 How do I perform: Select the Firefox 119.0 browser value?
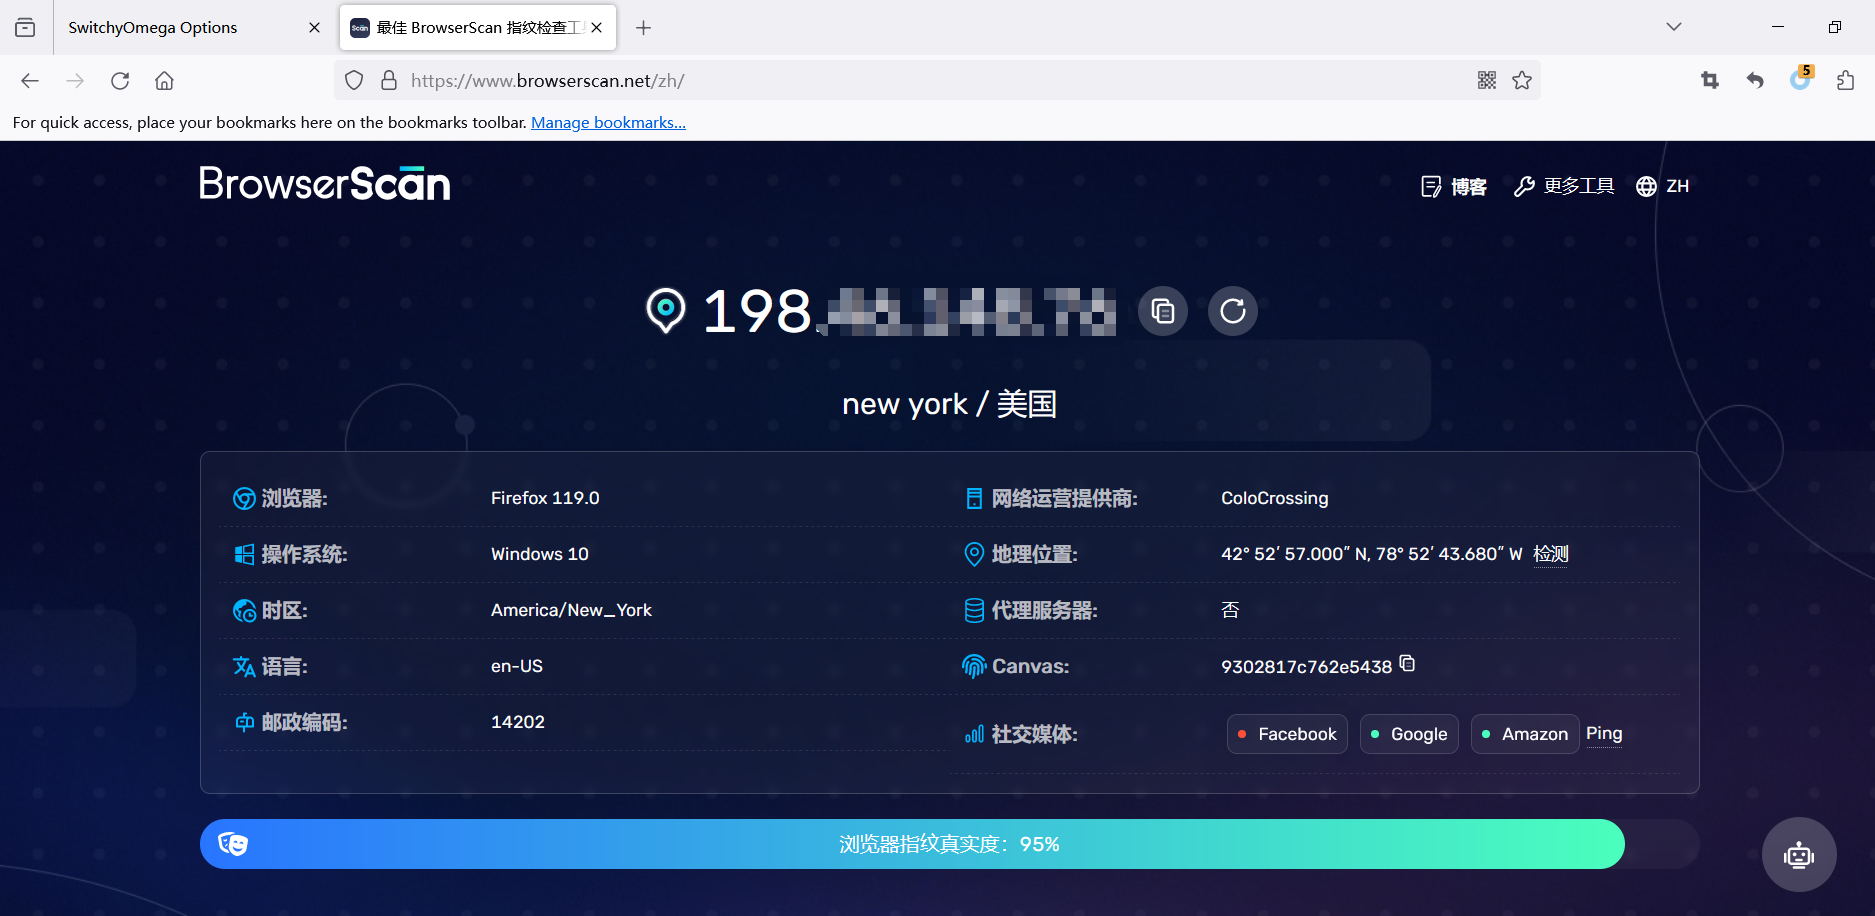pos(545,498)
